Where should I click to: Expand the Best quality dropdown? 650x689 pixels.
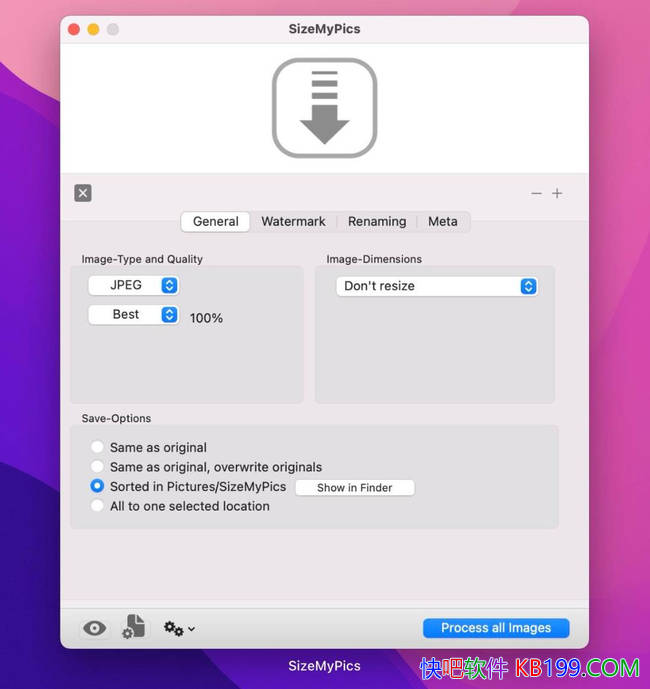click(133, 314)
